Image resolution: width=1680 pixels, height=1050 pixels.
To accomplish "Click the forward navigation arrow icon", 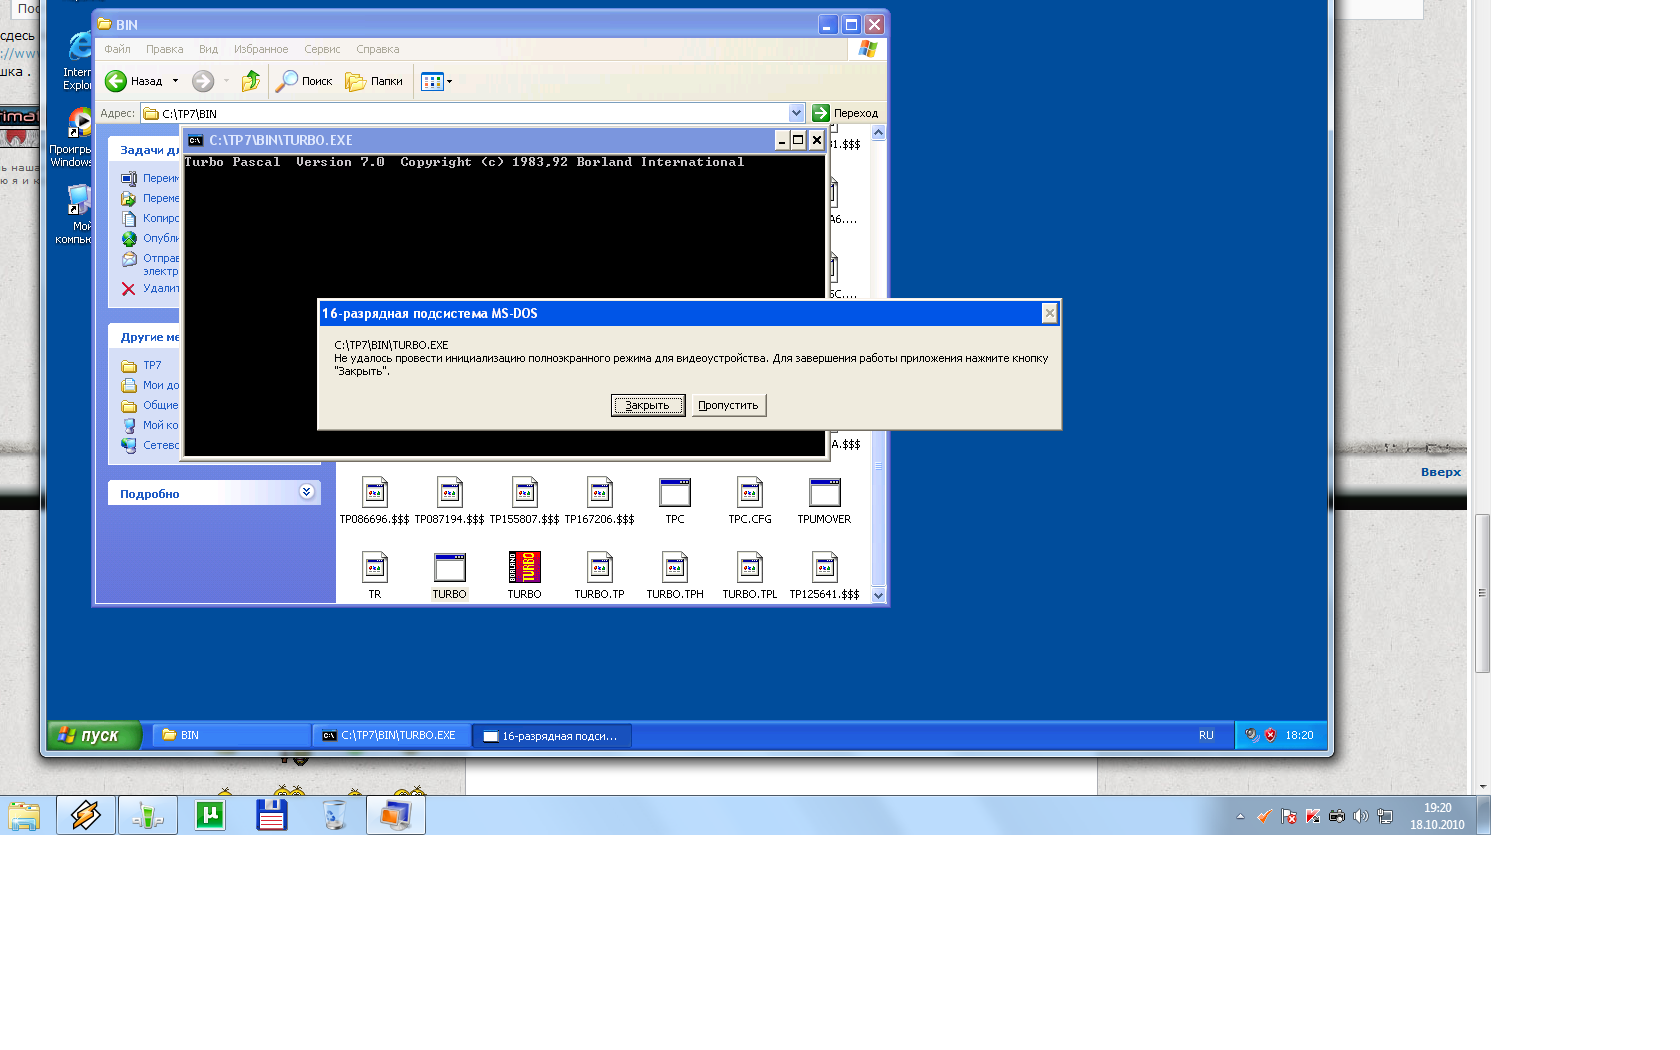I will pos(203,81).
